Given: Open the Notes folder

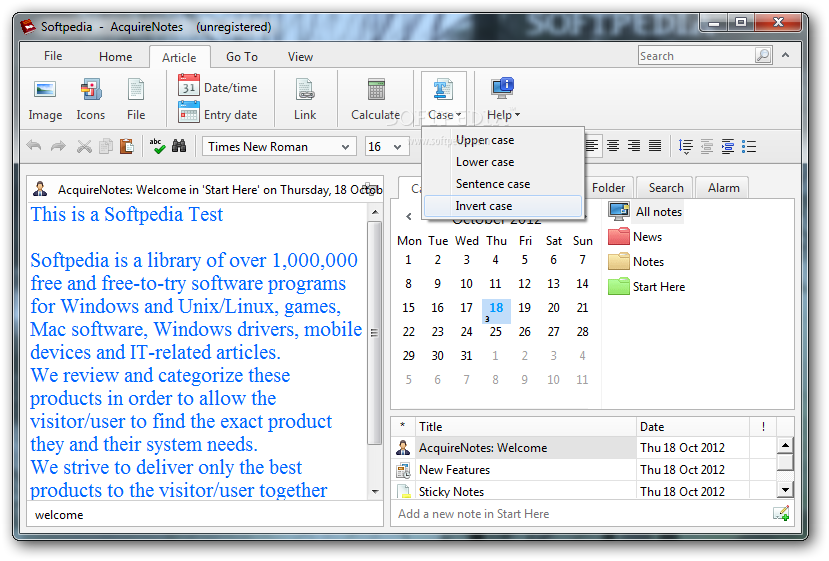Looking at the screenshot, I should tap(637, 262).
